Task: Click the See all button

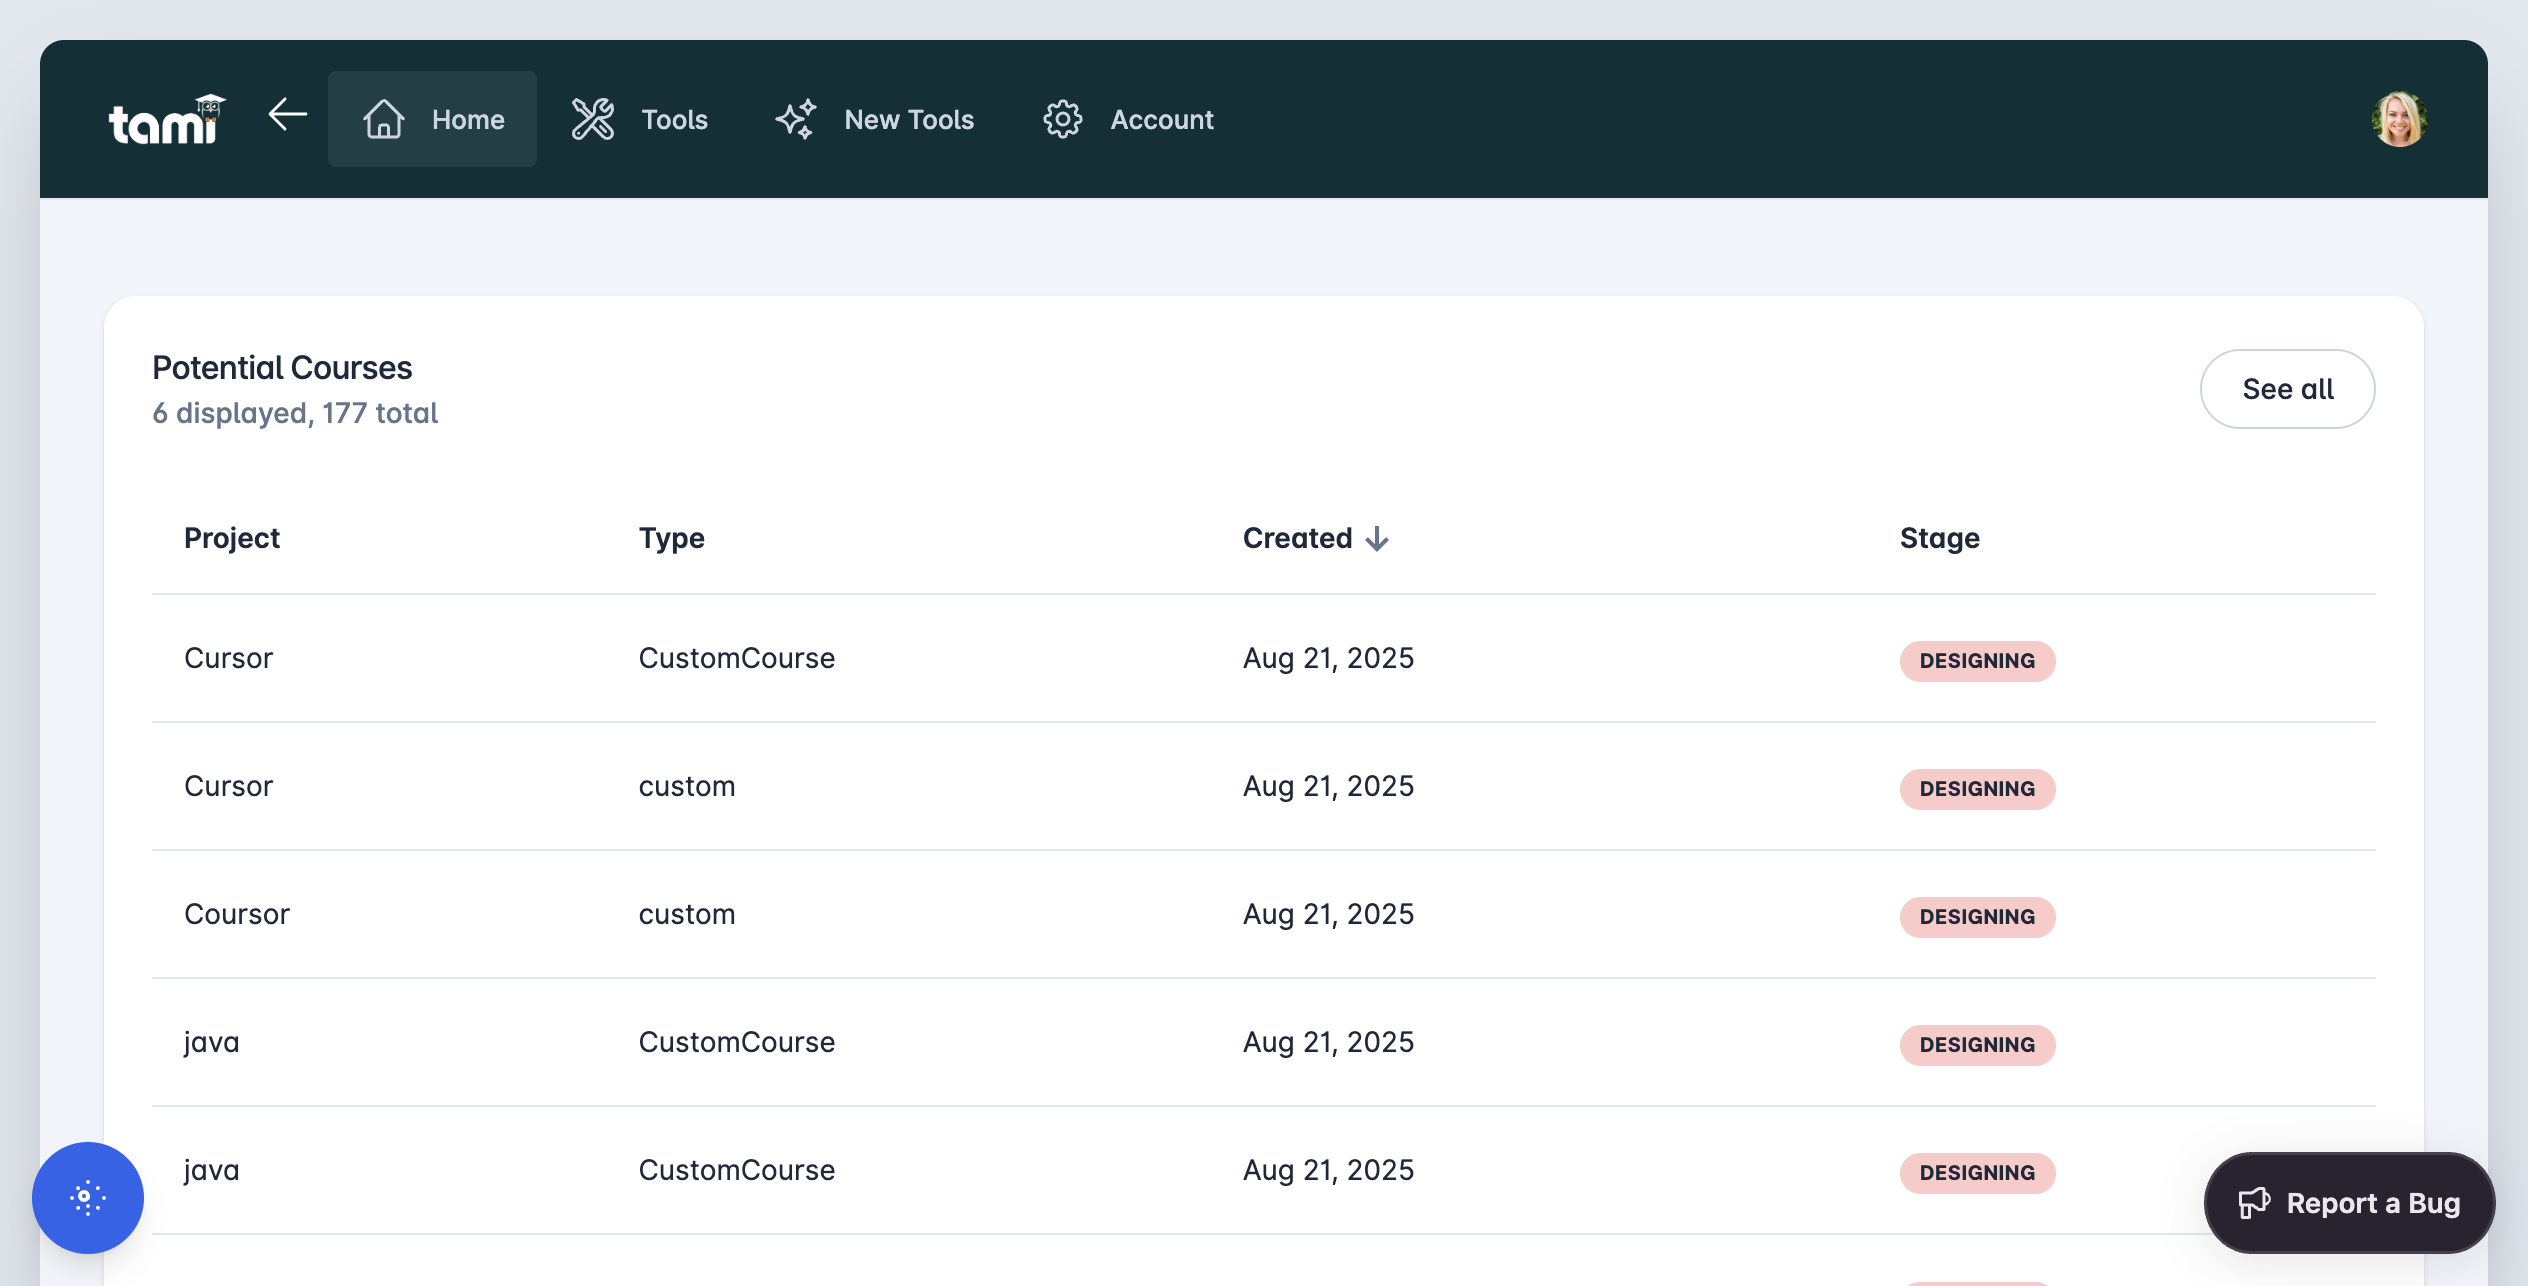Action: (x=2287, y=389)
